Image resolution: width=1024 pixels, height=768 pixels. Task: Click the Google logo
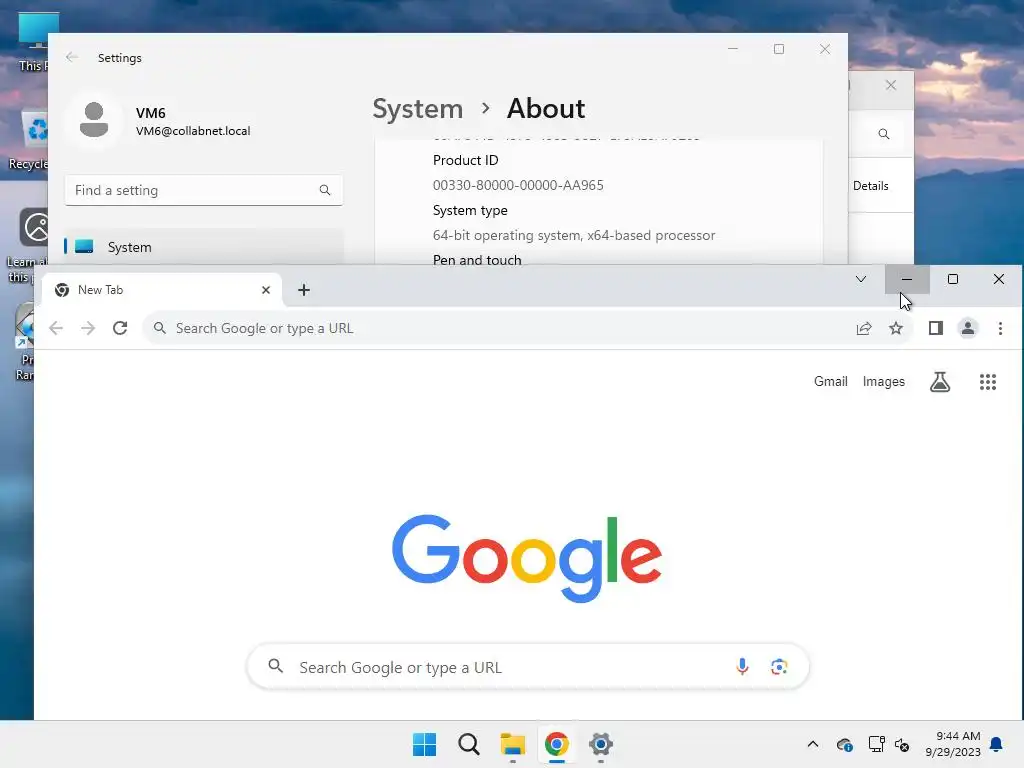[527, 558]
